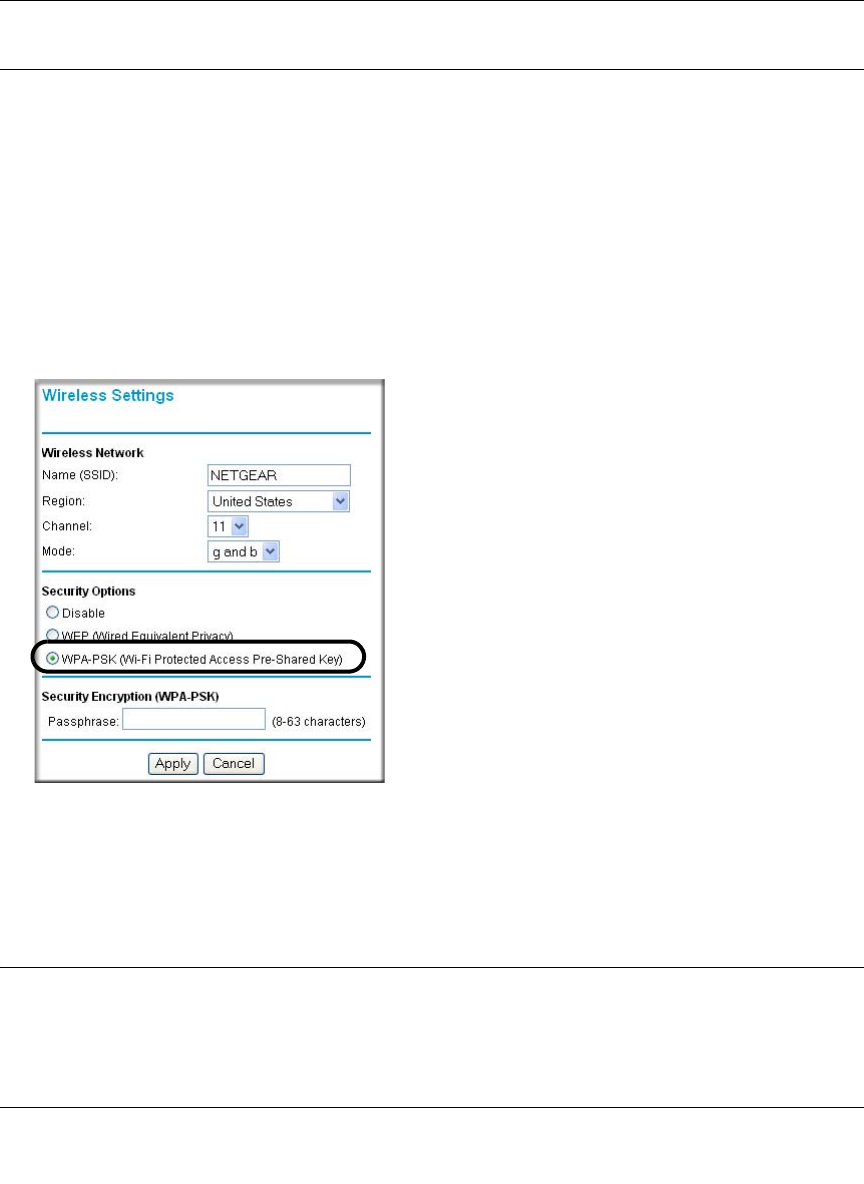Click the Security Encryption (WPA-PSK) label

(130, 697)
